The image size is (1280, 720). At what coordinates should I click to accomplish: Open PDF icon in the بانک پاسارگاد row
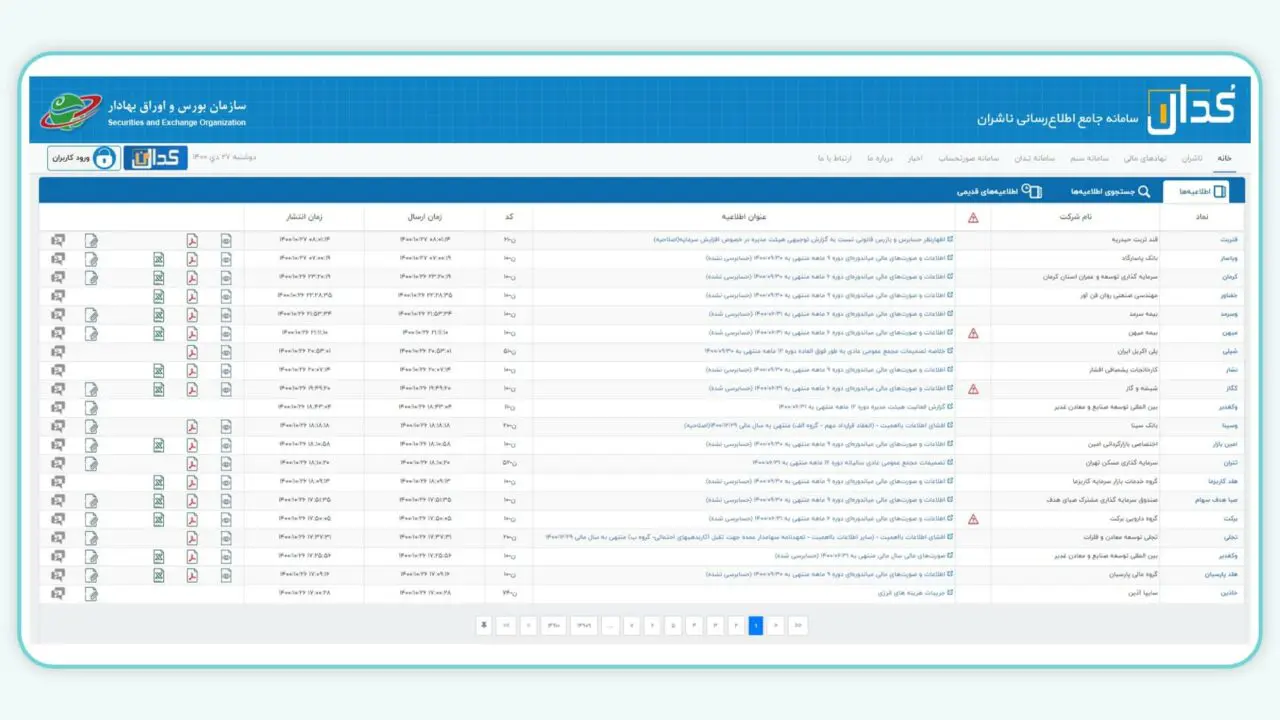pyautogui.click(x=191, y=259)
